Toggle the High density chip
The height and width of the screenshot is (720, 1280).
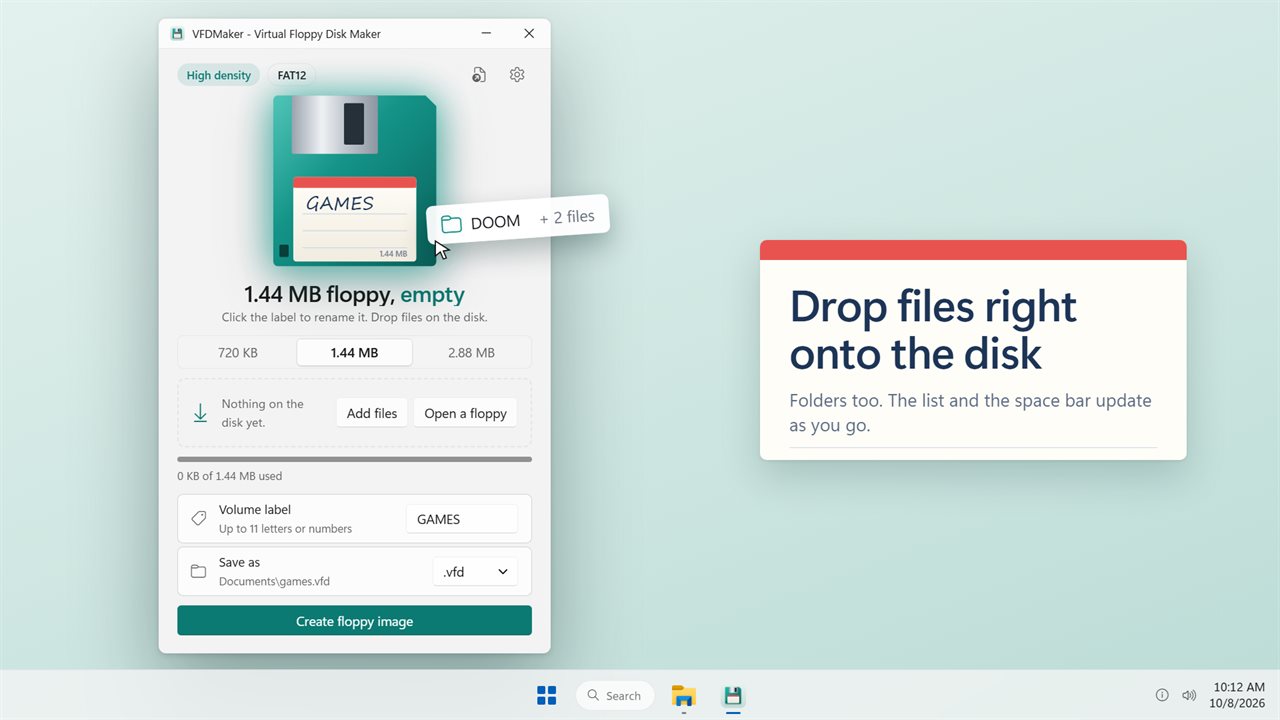[x=219, y=75]
